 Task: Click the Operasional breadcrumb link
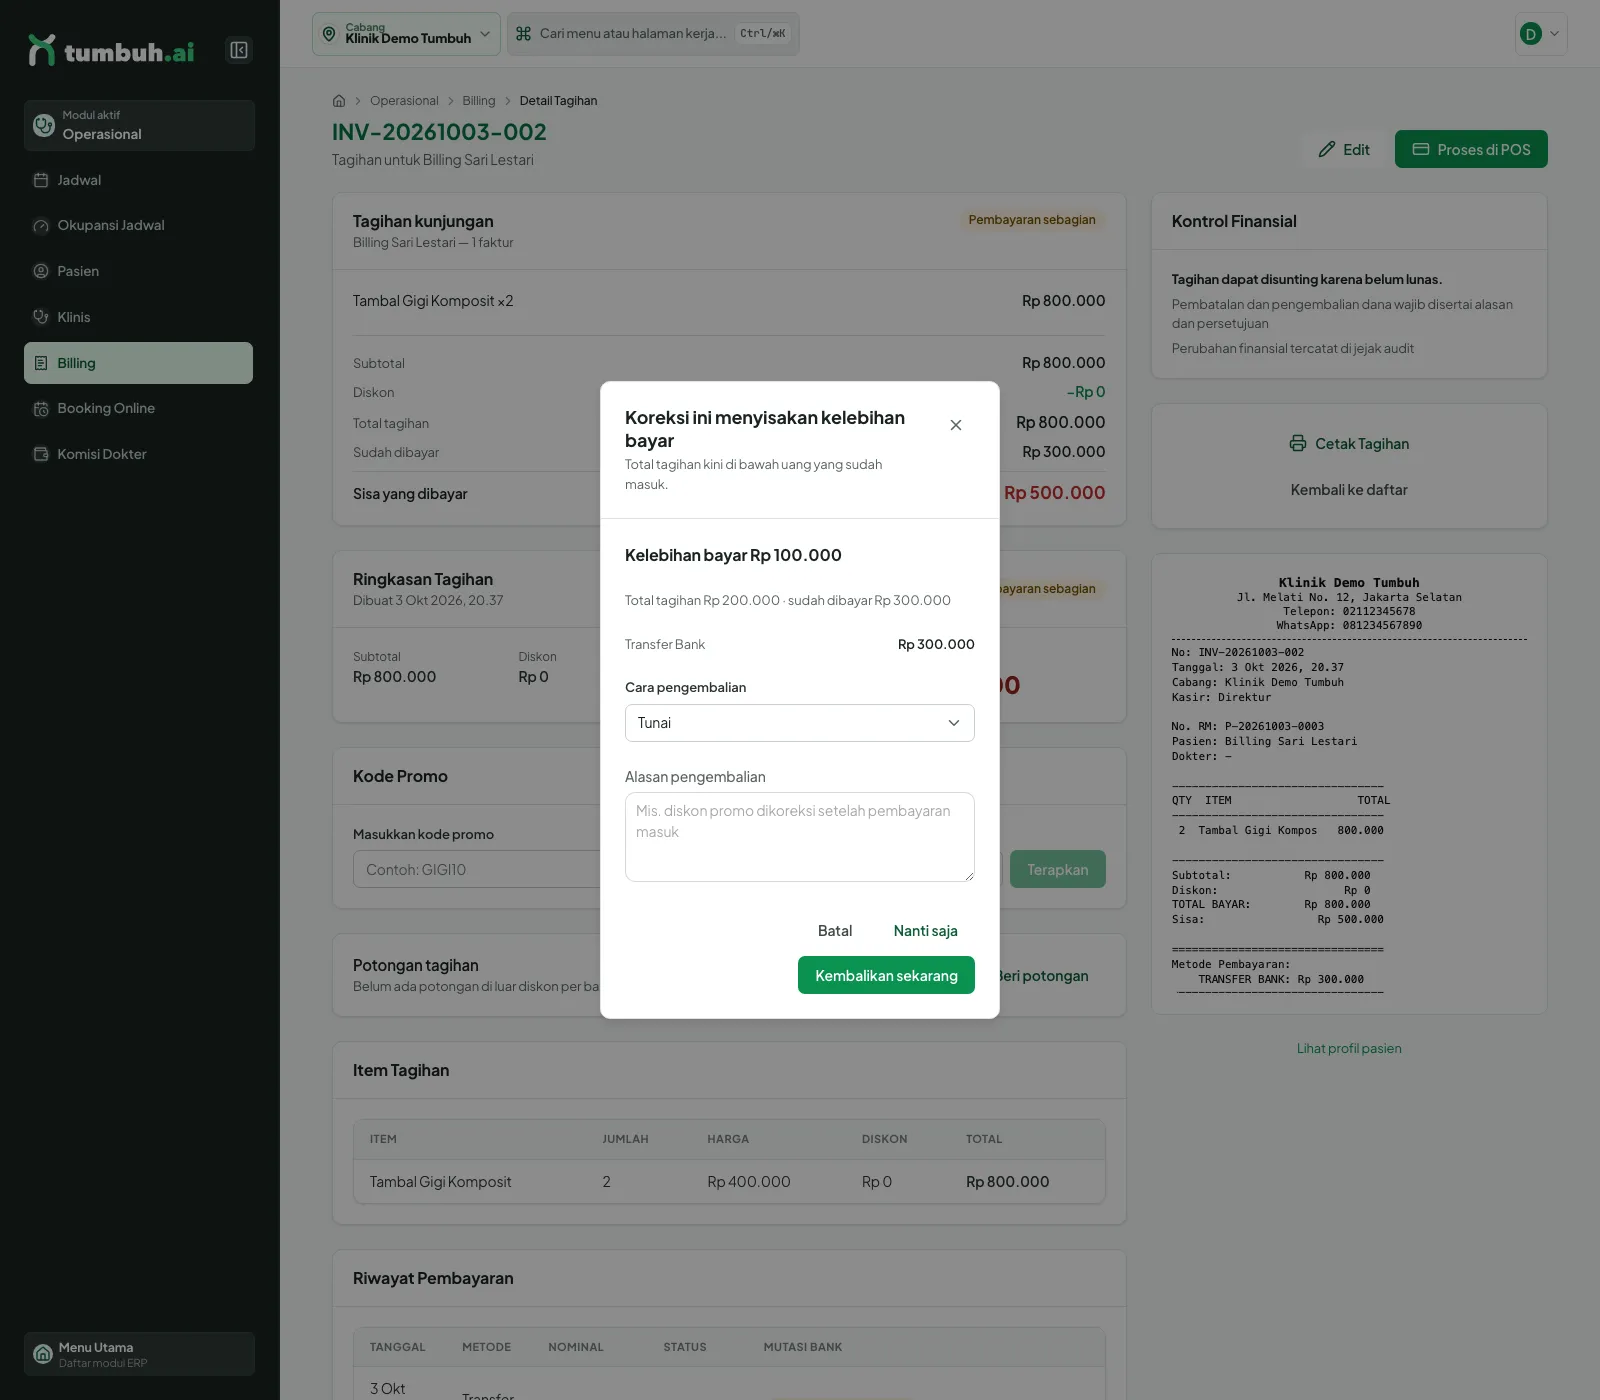point(404,101)
